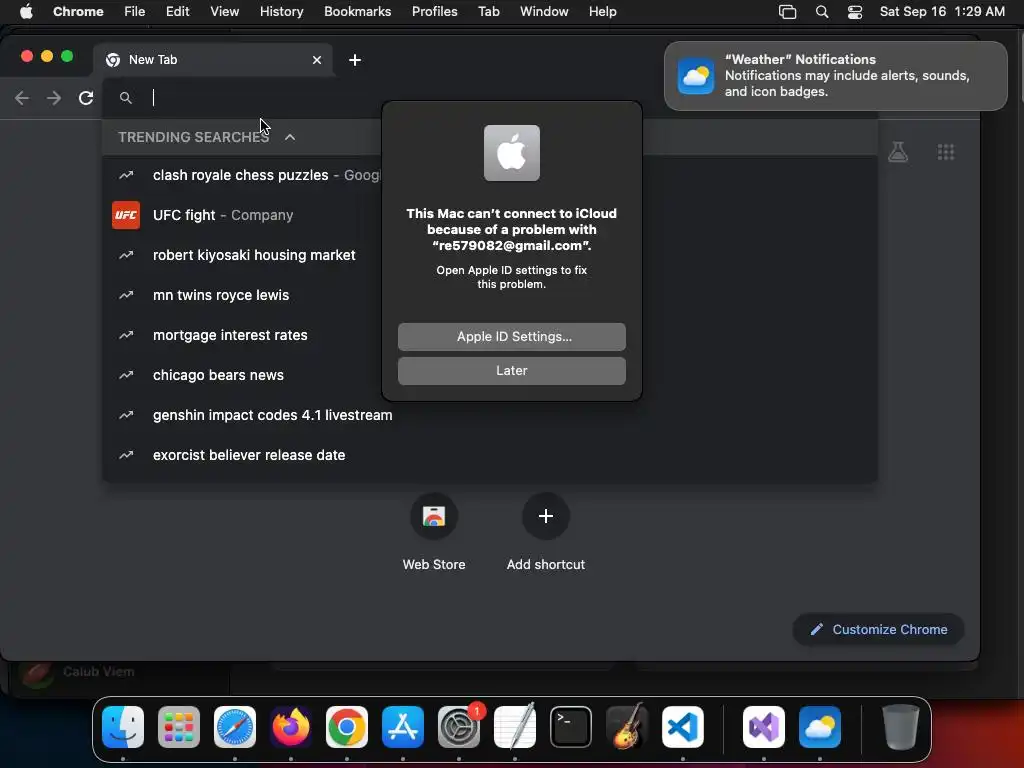Open a new Chrome tab
Image resolution: width=1024 pixels, height=768 pixels.
pyautogui.click(x=355, y=60)
